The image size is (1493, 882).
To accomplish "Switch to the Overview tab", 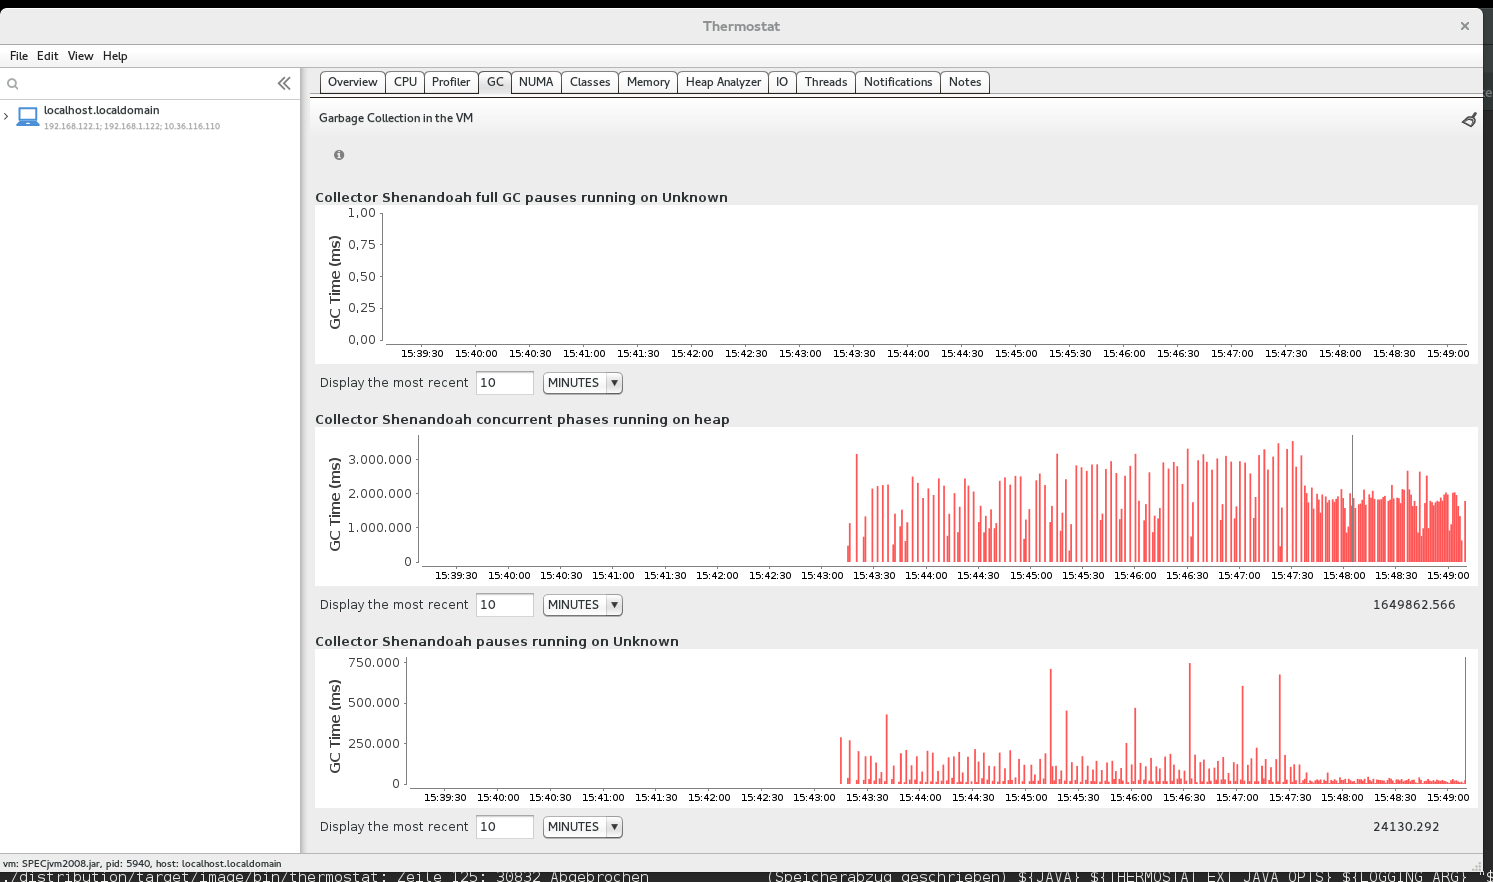I will pos(352,82).
